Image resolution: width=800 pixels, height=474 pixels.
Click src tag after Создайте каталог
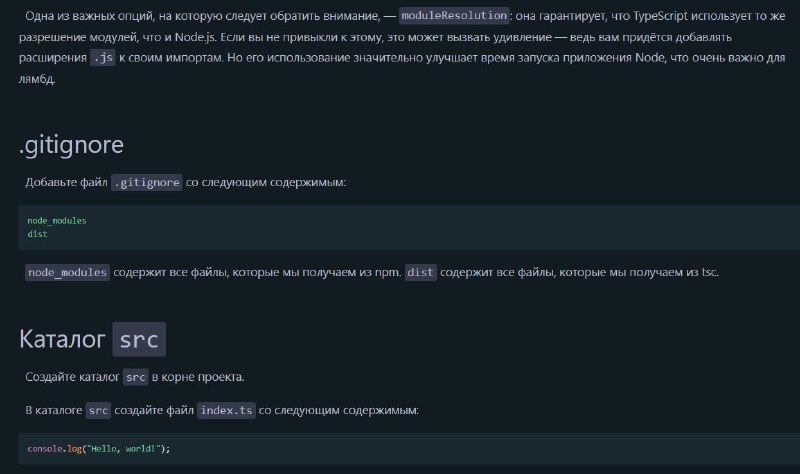click(x=136, y=377)
